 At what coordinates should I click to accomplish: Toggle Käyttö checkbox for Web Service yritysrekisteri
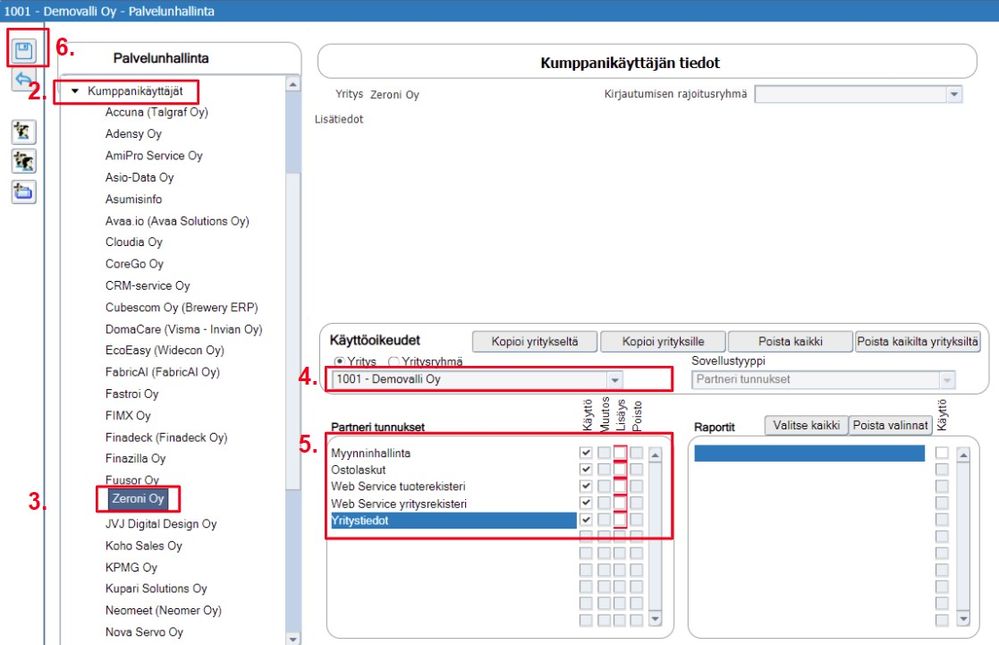pyautogui.click(x=586, y=503)
